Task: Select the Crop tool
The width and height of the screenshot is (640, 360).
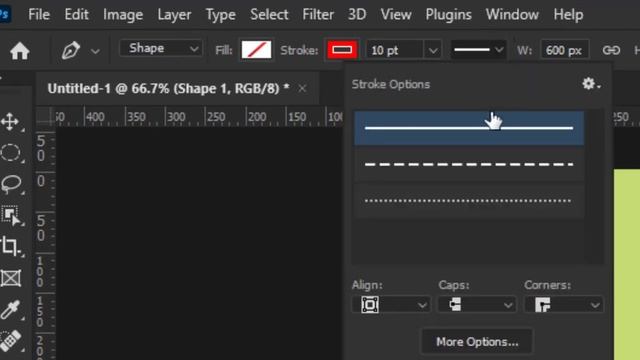Action: [x=10, y=247]
